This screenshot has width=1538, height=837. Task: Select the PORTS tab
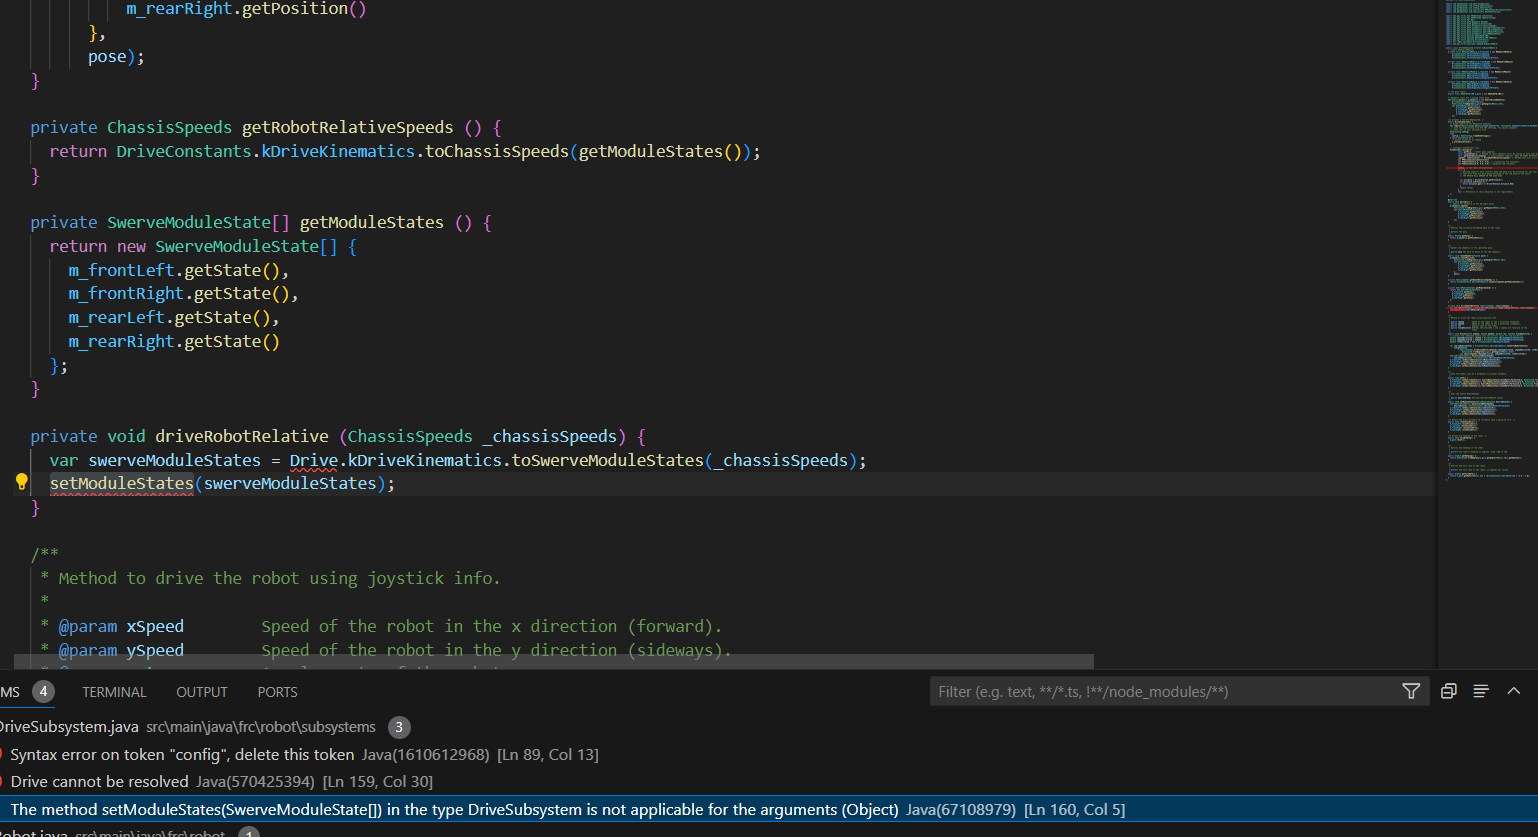[277, 692]
